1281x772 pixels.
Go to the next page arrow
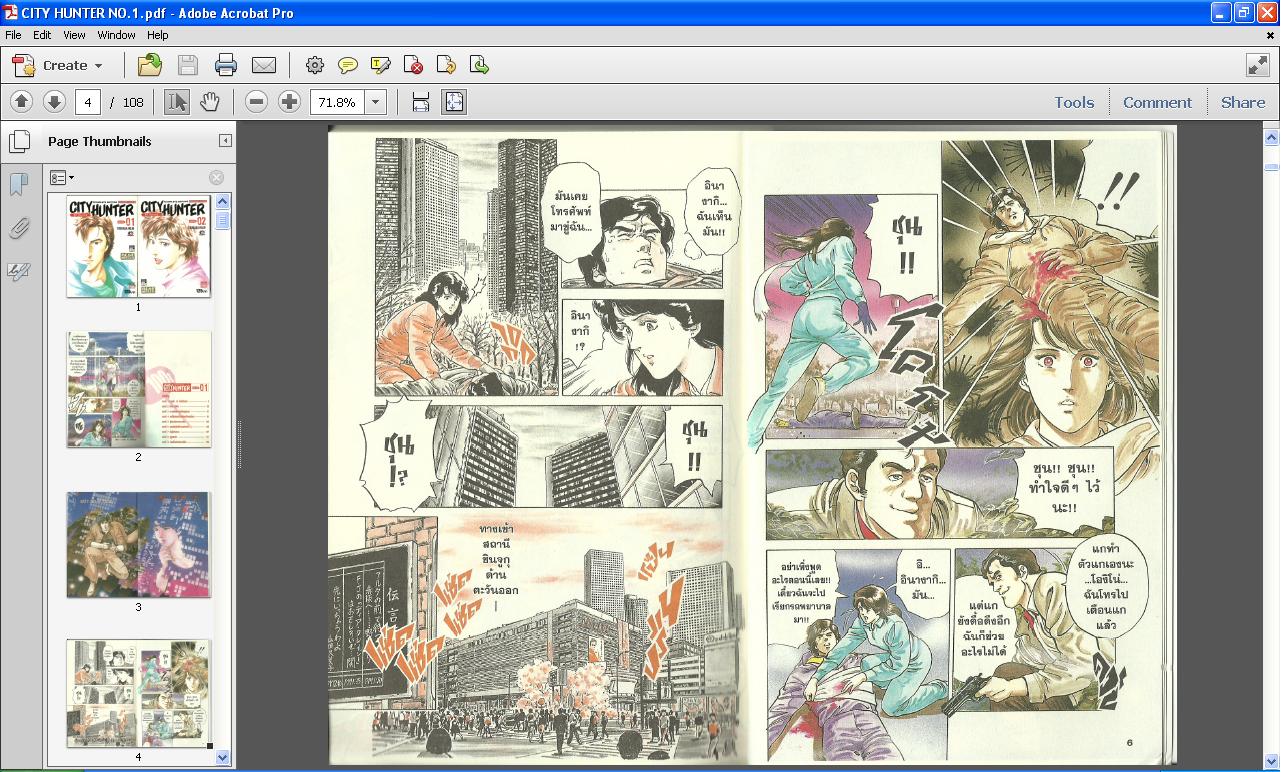pyautogui.click(x=54, y=102)
